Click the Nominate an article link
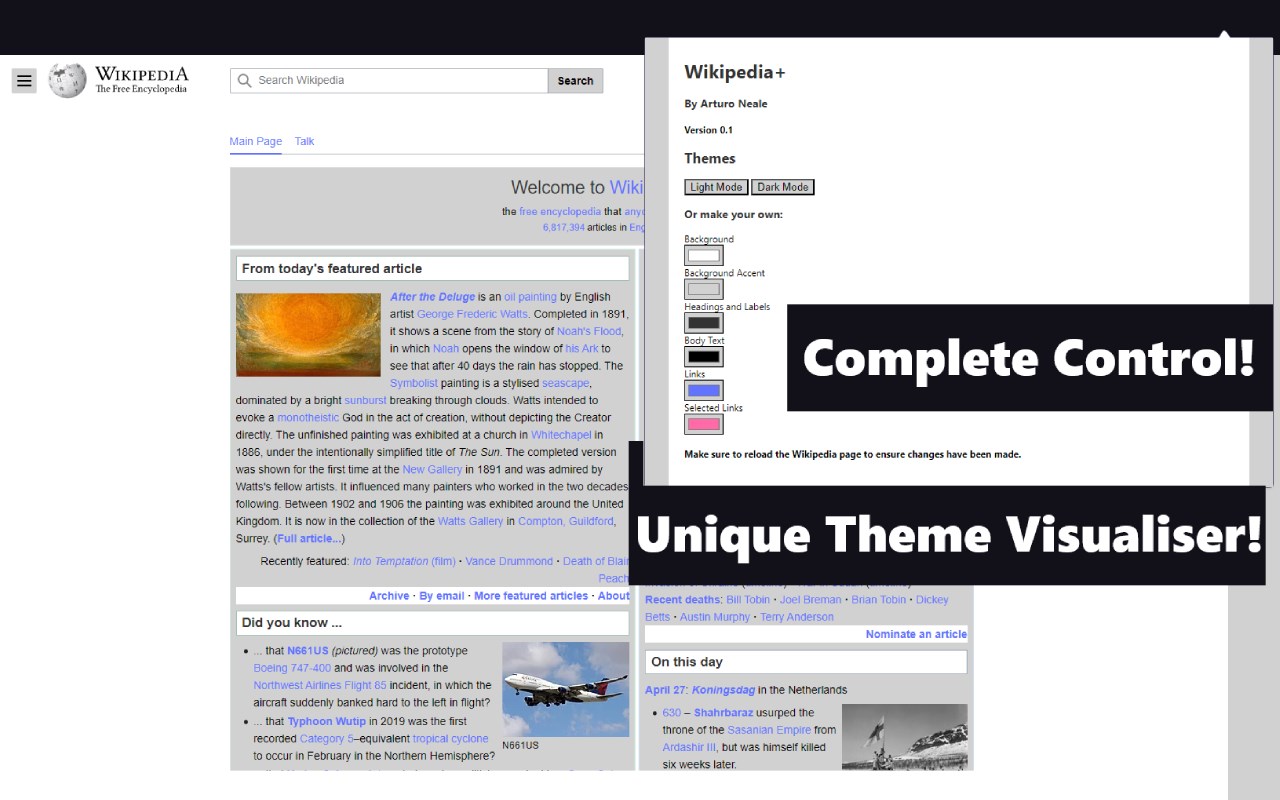This screenshot has width=1280, height=800. click(916, 634)
